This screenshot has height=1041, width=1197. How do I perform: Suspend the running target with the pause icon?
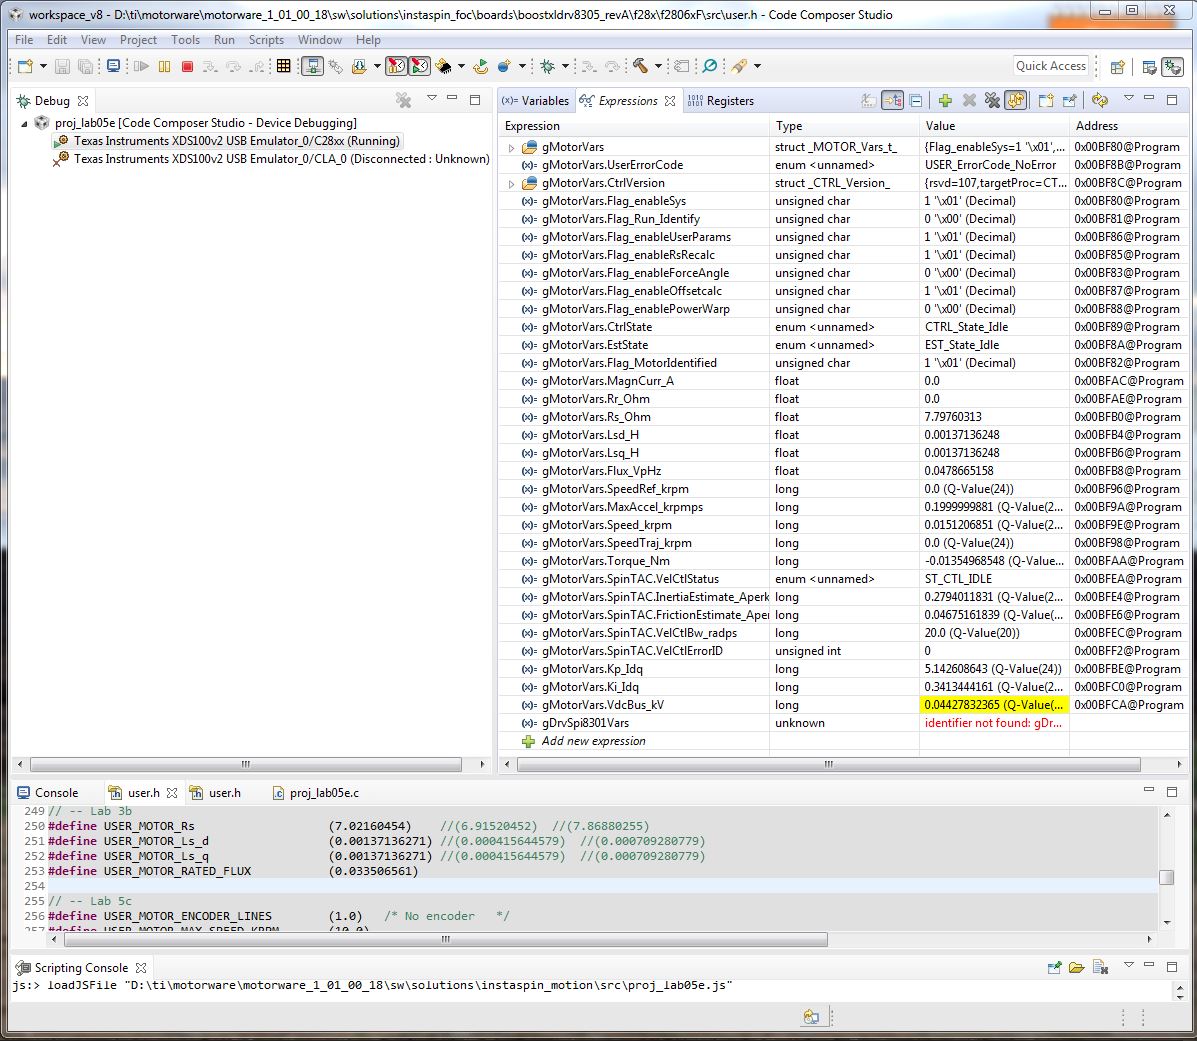(x=165, y=66)
